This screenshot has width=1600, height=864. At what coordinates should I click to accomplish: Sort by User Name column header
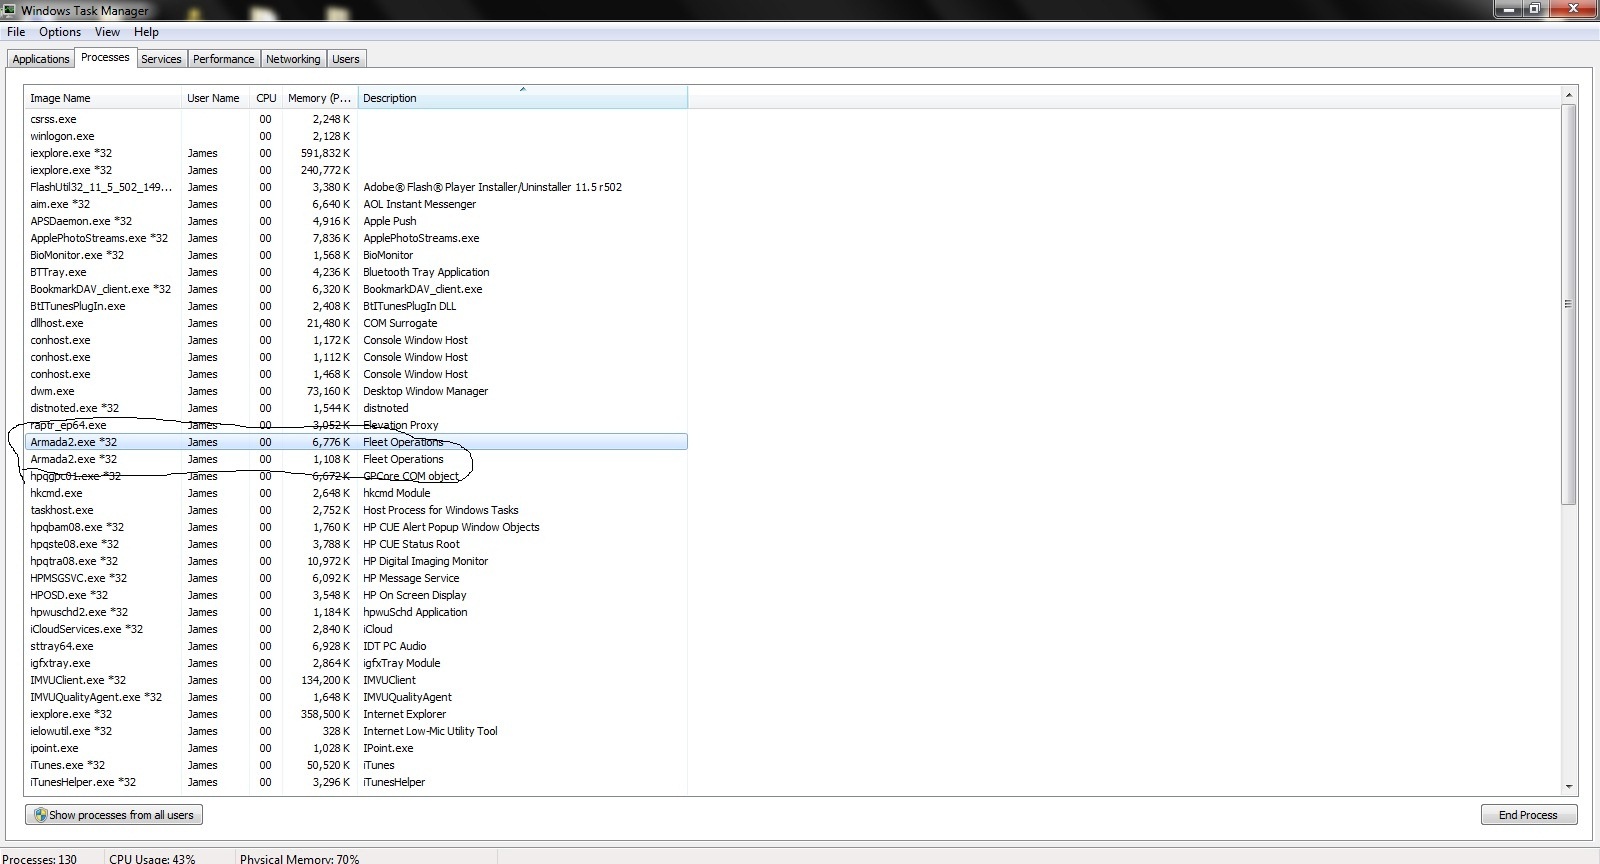(215, 98)
